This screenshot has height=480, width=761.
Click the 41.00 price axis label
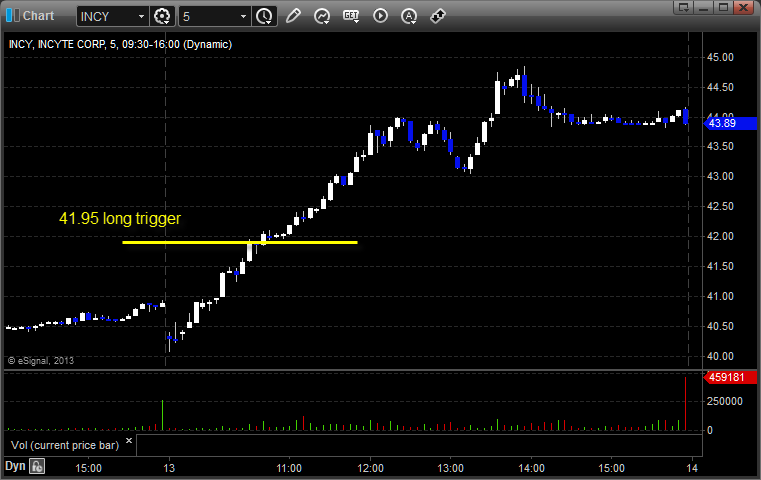pos(720,296)
